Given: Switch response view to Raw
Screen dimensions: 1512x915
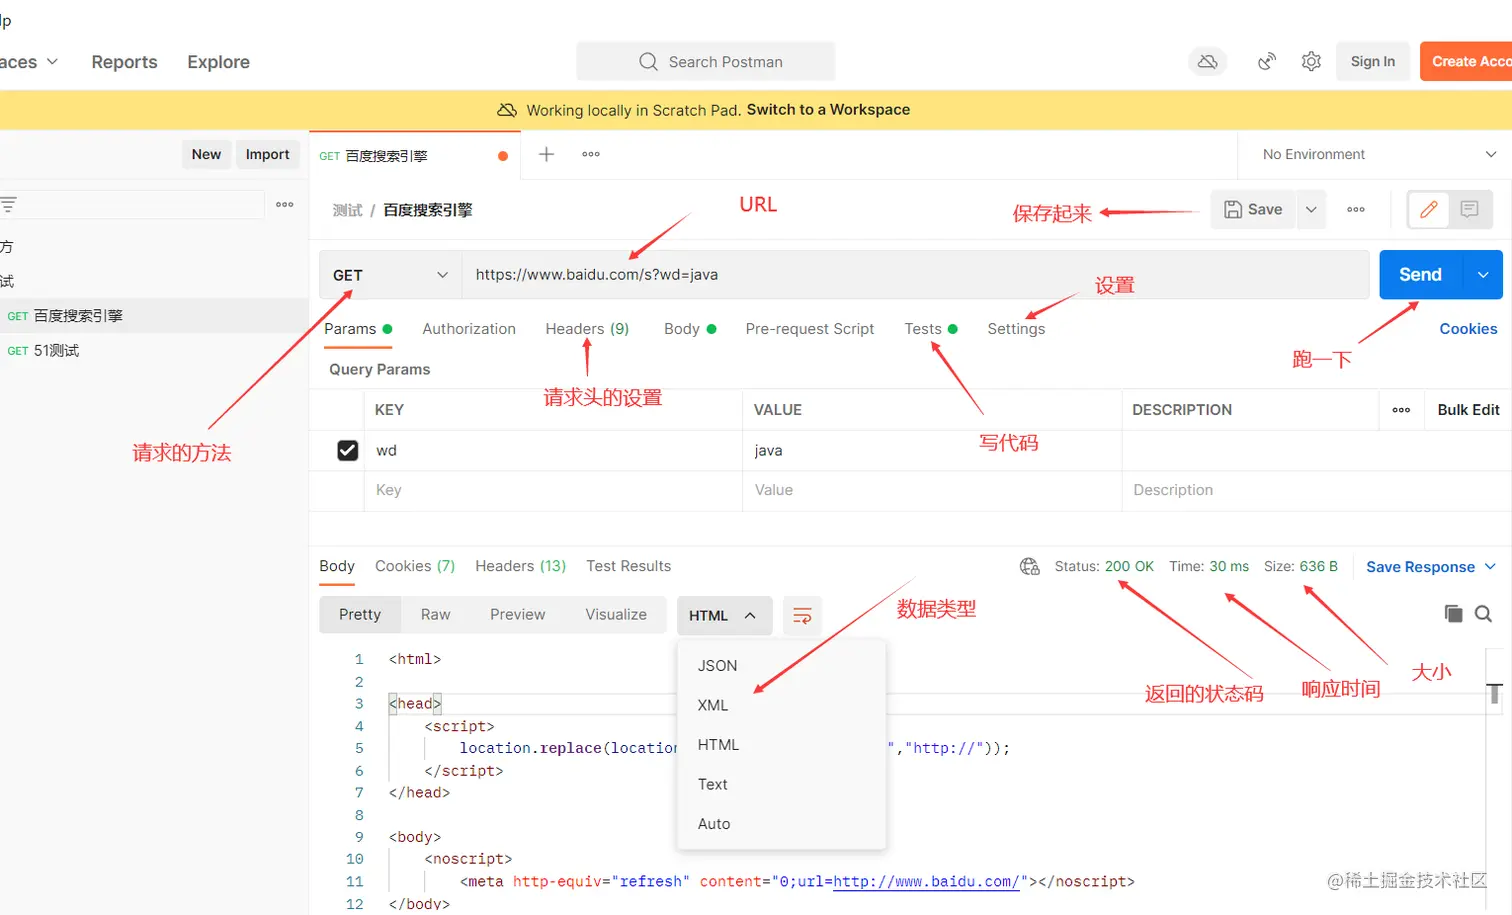Looking at the screenshot, I should (x=436, y=615).
